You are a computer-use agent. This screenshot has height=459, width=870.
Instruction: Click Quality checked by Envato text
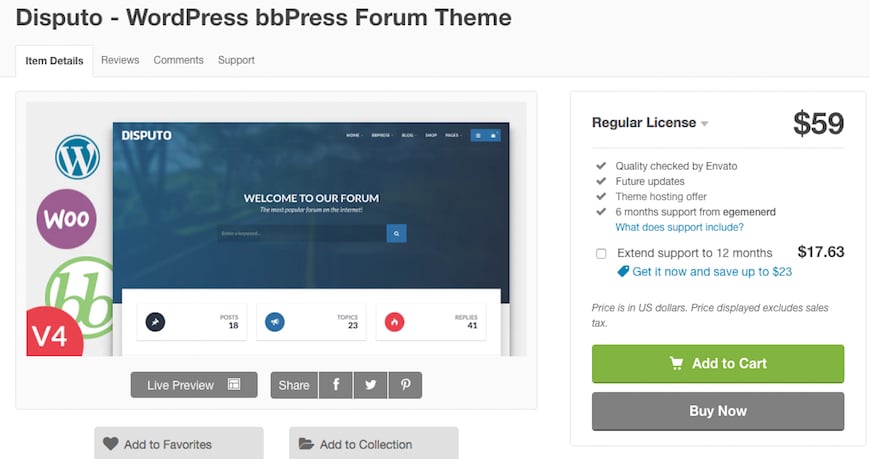tap(676, 166)
